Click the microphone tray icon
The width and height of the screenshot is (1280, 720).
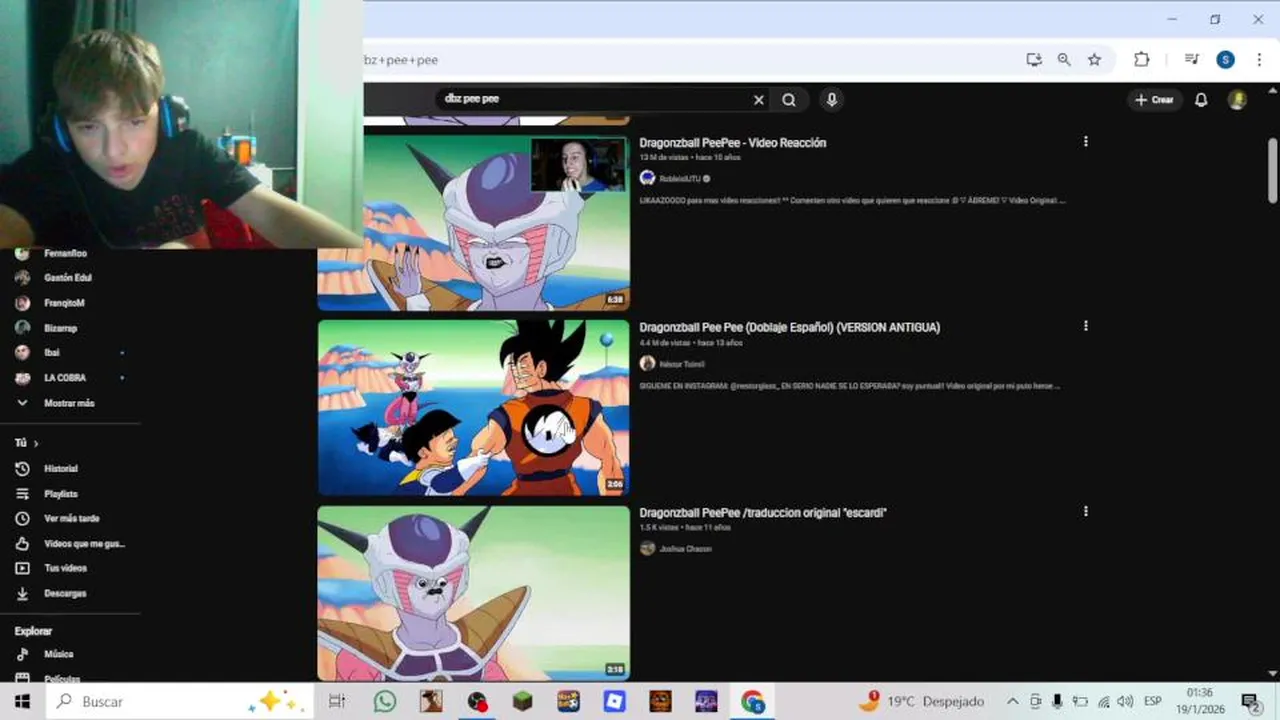[x=1057, y=702]
